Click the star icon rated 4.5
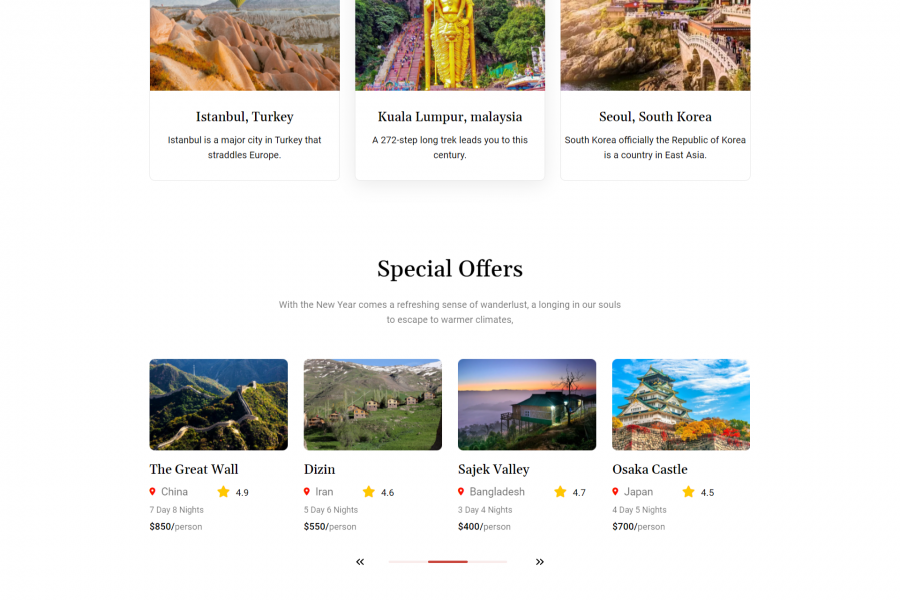Viewport: 900px width, 600px height. coord(688,491)
